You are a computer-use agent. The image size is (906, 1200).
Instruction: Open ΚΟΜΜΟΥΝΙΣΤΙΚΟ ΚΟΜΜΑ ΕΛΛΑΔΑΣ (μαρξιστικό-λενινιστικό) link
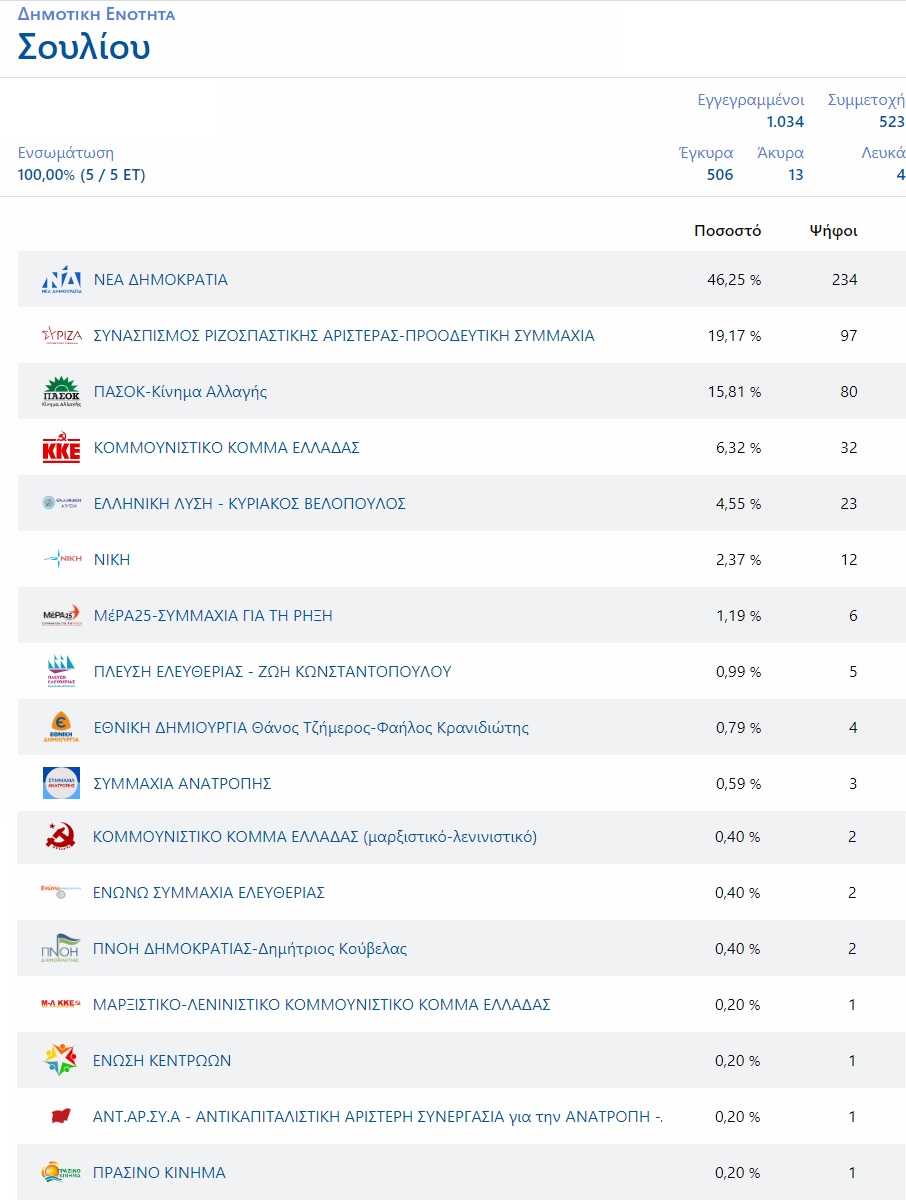tap(315, 836)
